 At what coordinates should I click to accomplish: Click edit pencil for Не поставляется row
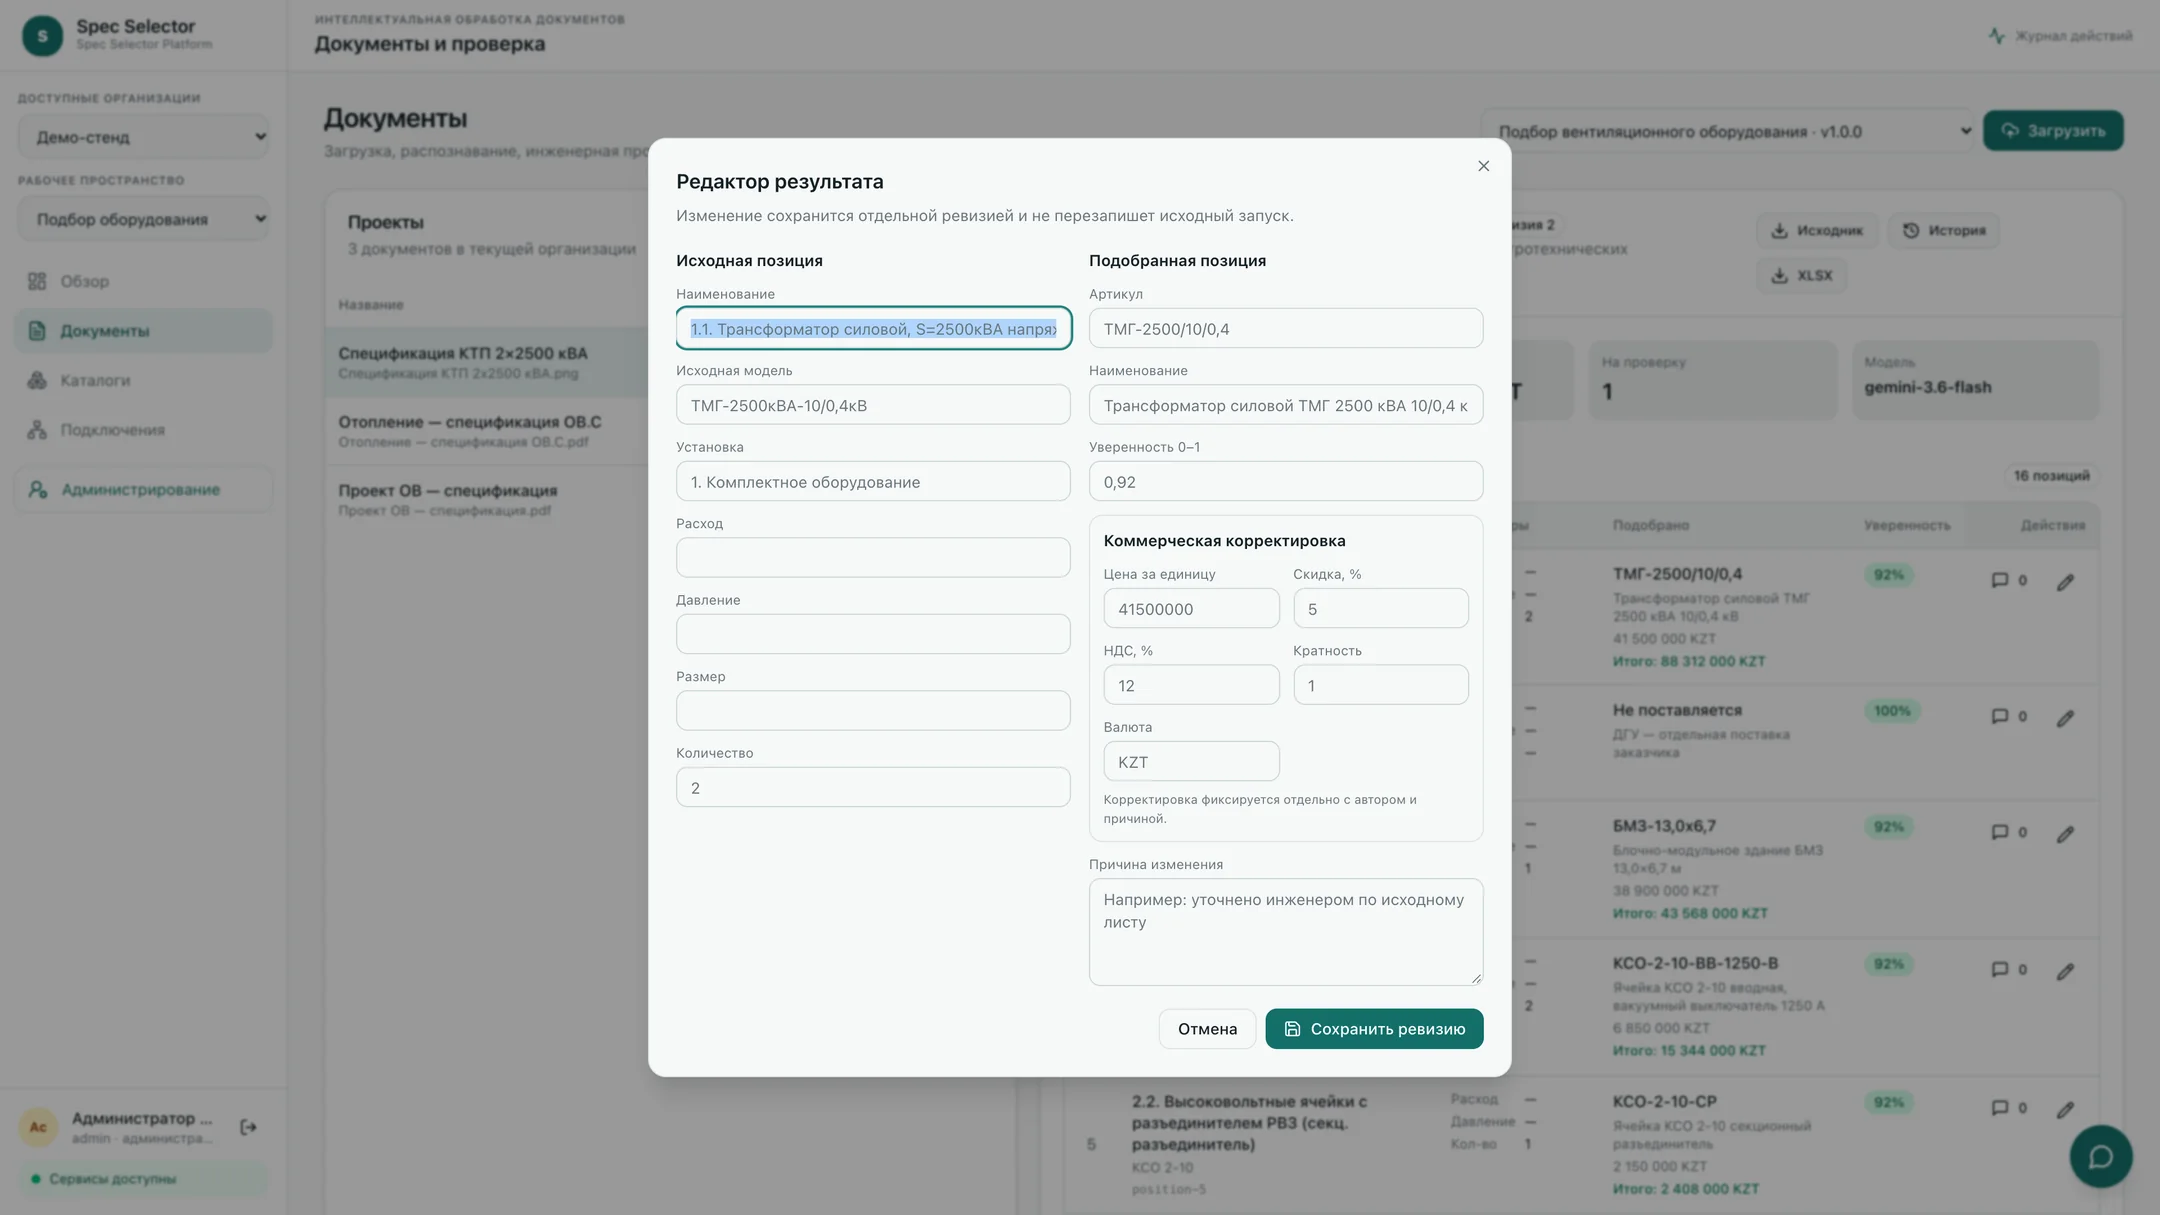[x=2065, y=718]
